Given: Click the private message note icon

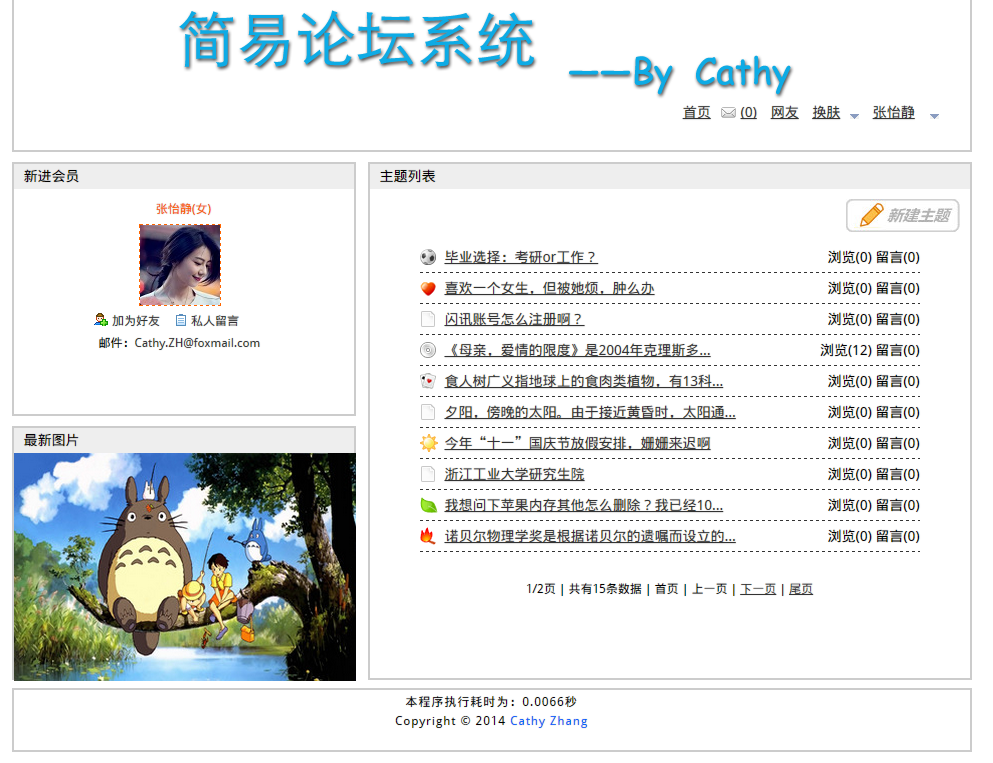Looking at the screenshot, I should pos(180,320).
